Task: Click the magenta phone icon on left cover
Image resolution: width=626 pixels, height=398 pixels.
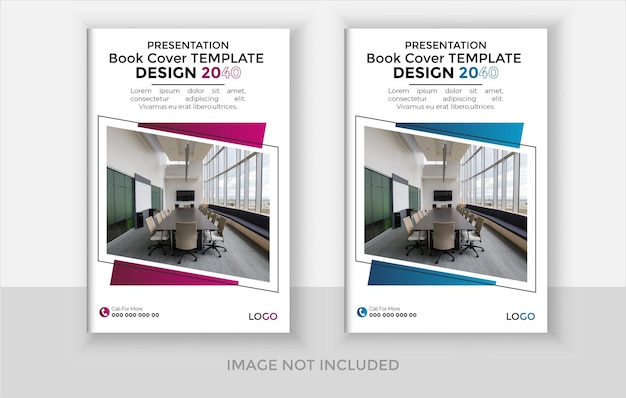Action: pyautogui.click(x=105, y=312)
